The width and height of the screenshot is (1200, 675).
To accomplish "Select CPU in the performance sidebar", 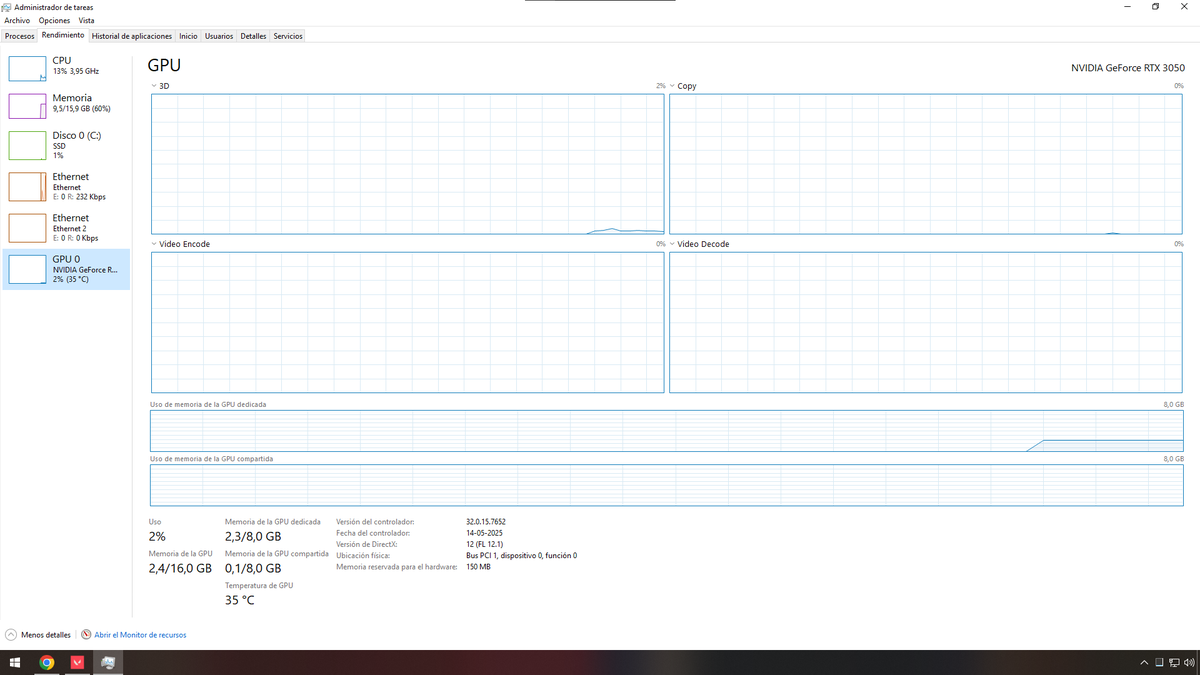I will 66,67.
